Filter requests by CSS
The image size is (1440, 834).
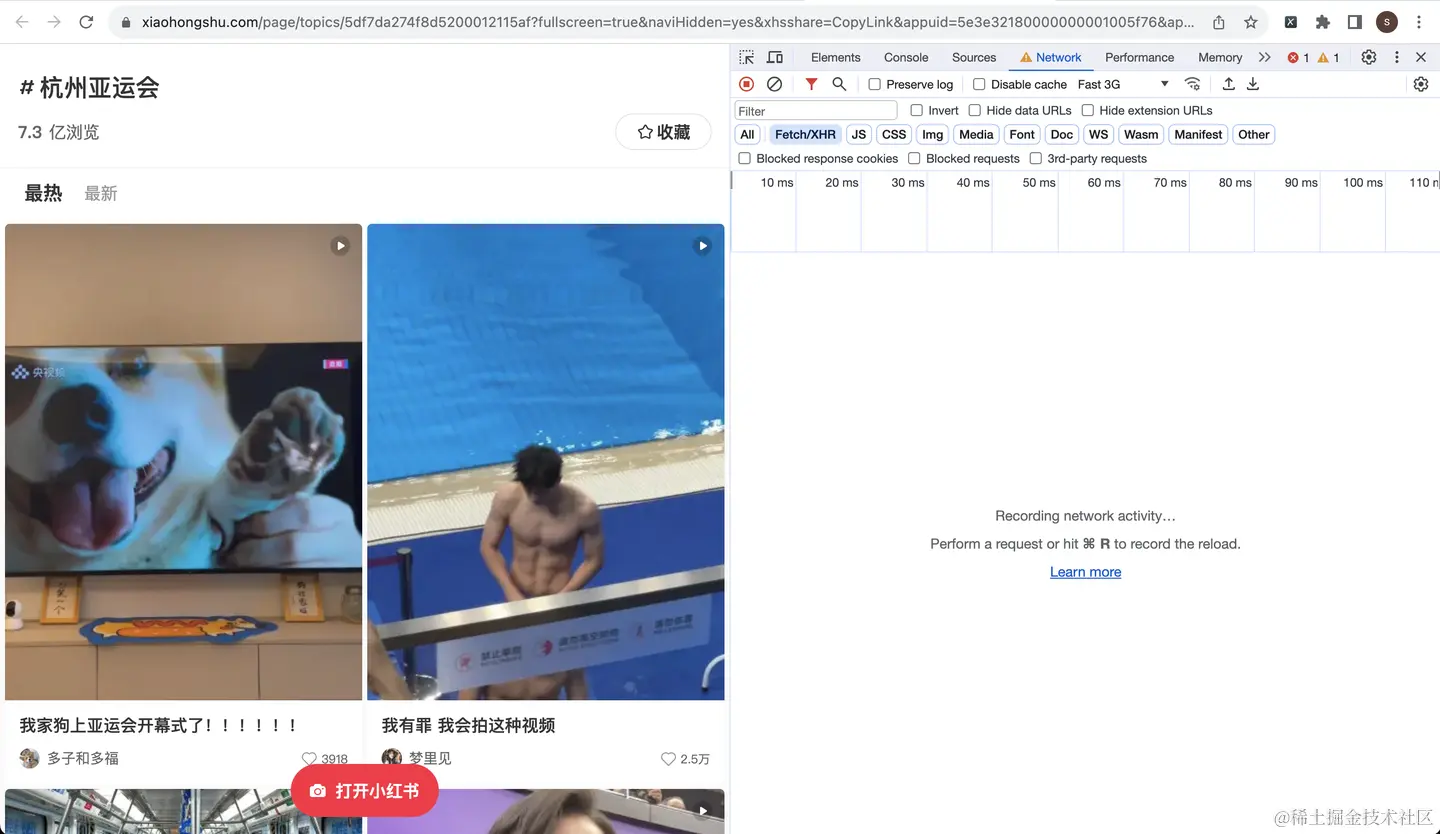(894, 134)
